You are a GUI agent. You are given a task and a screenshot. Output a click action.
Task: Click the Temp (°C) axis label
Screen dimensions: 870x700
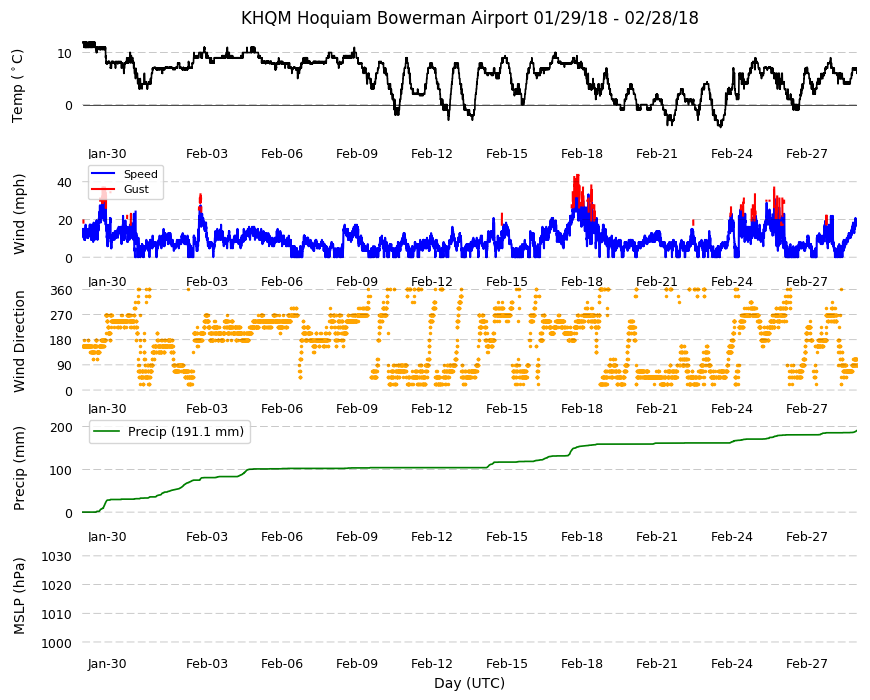[x=18, y=86]
